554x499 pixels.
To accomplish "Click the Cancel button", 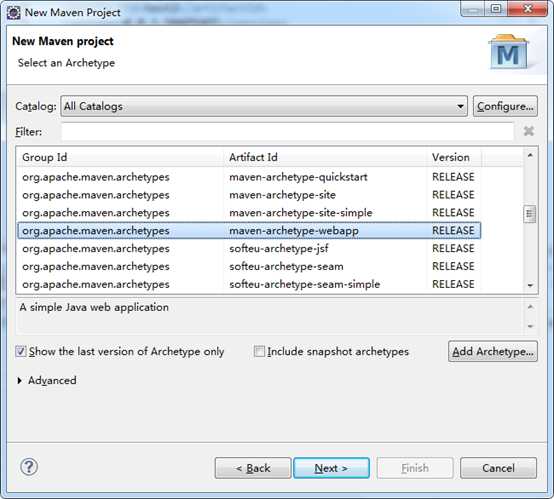I will click(499, 468).
